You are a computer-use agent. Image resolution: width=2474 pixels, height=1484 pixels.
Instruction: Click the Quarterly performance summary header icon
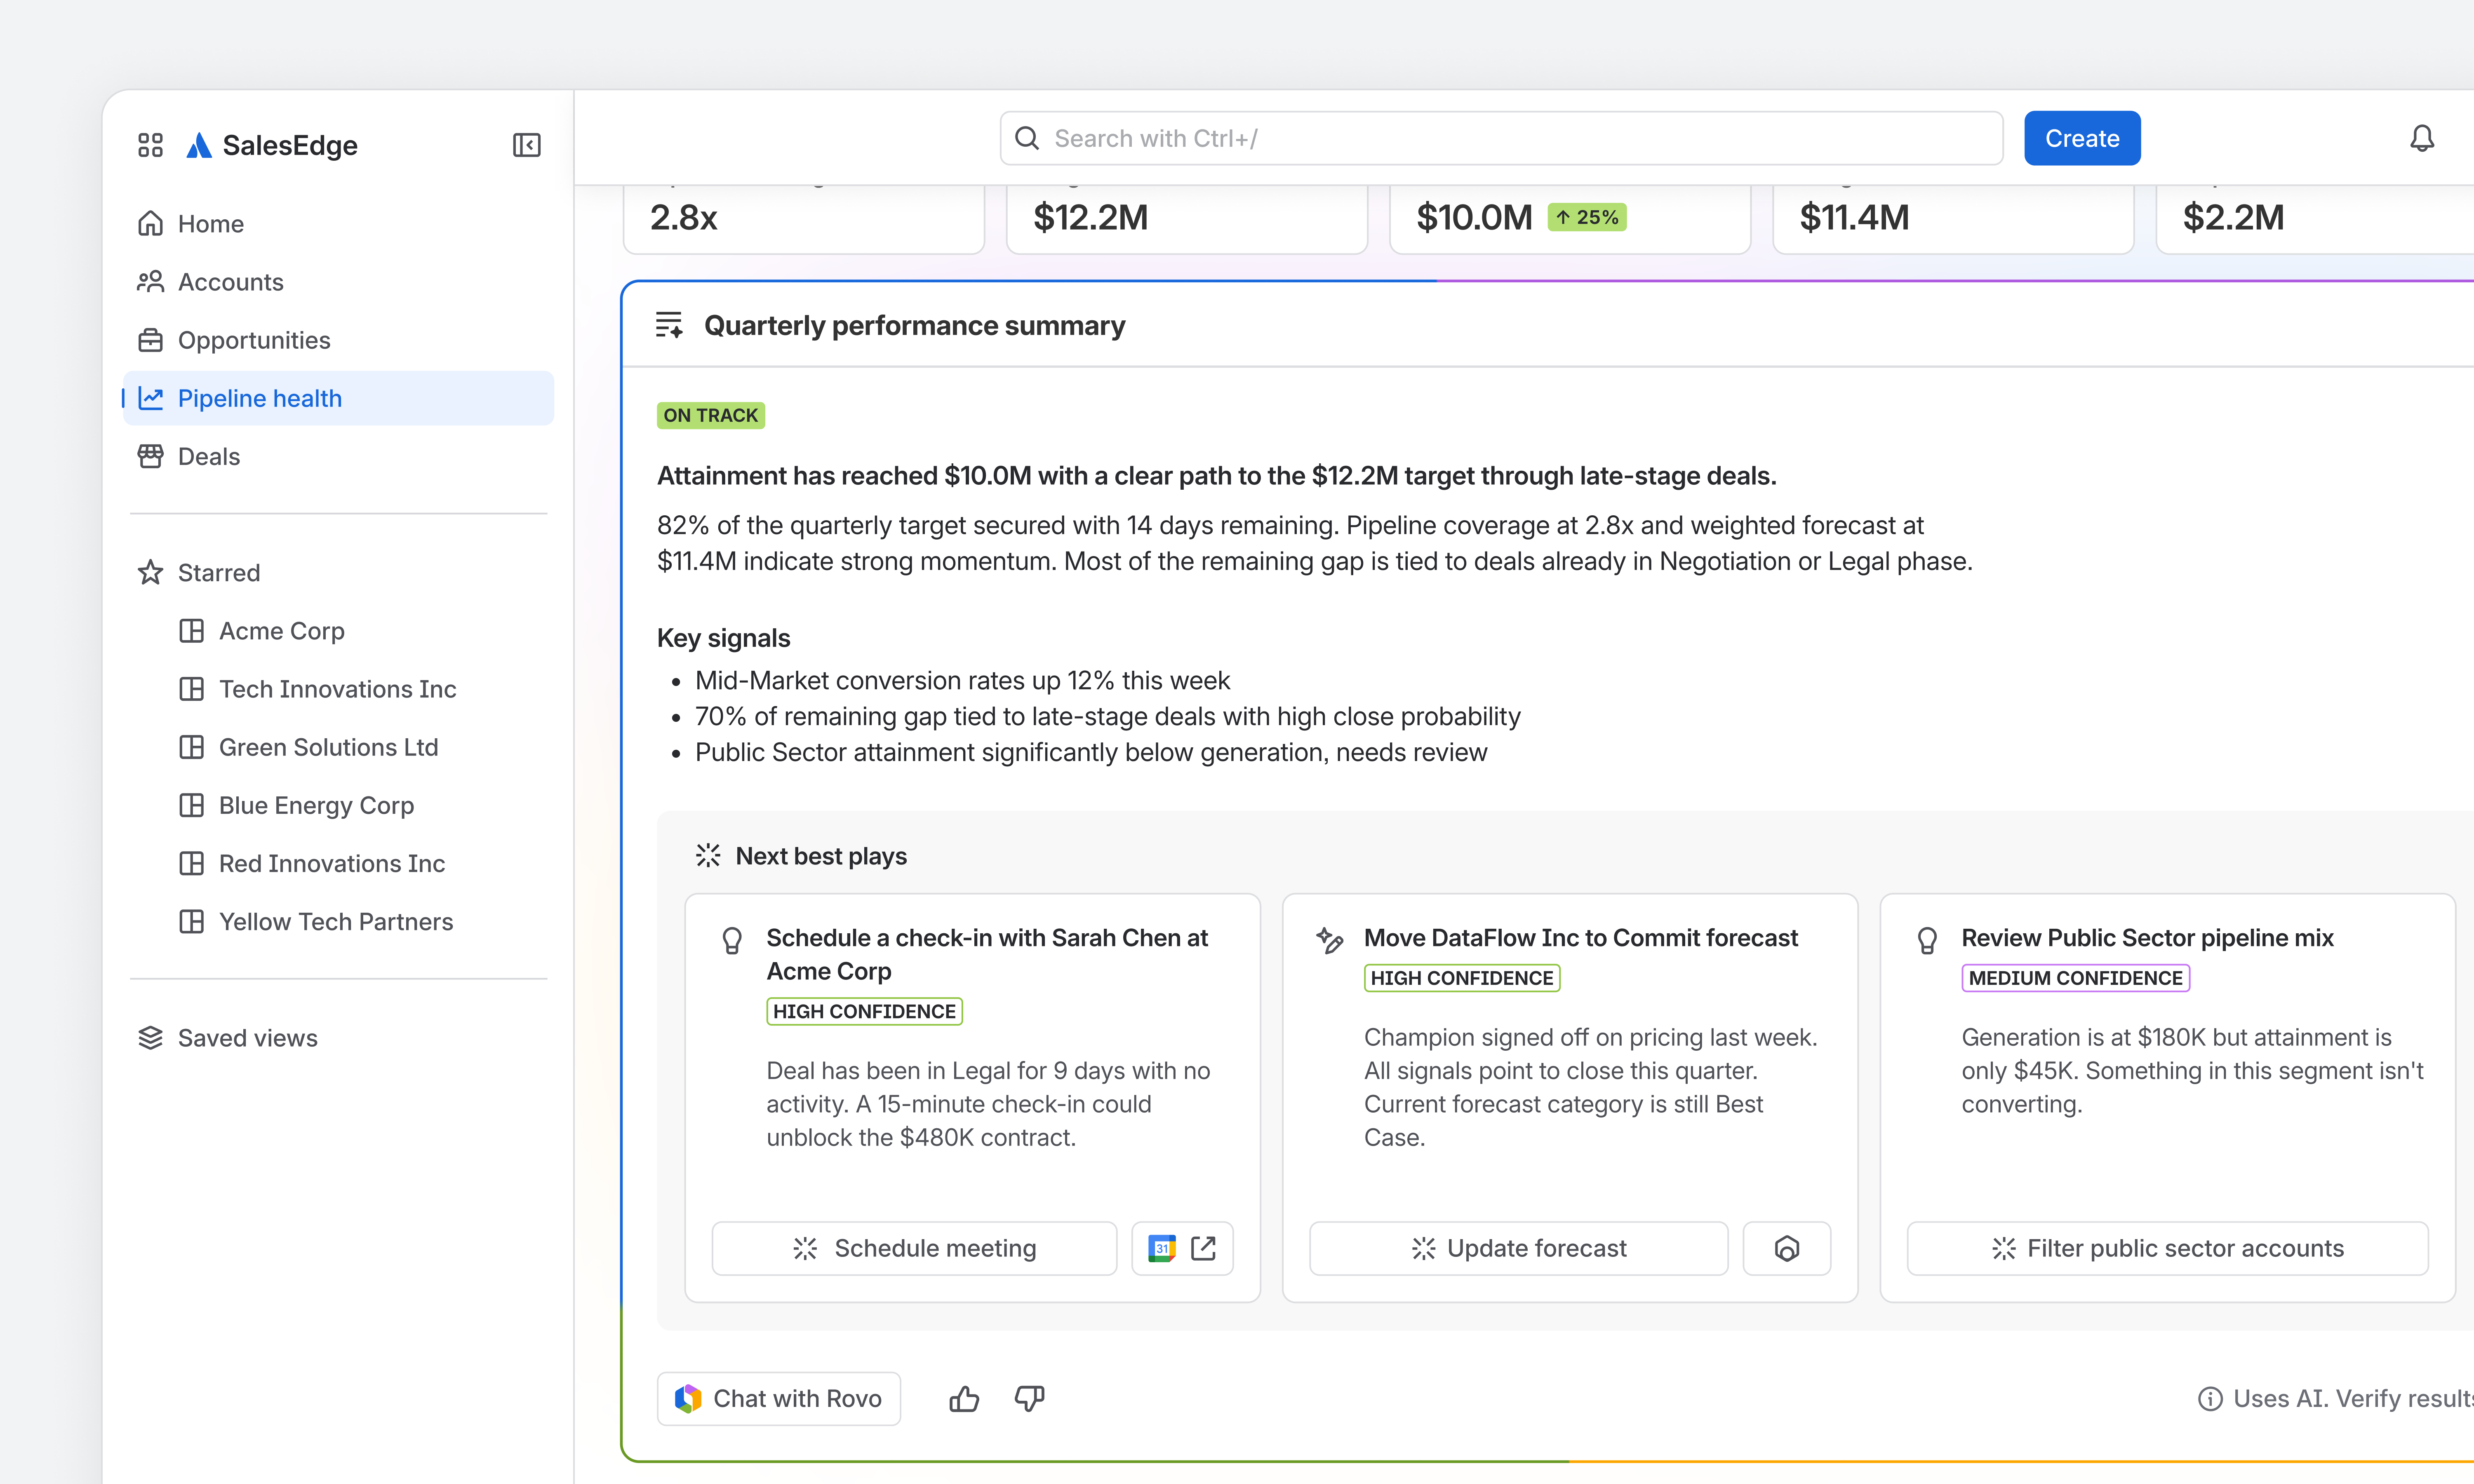click(x=668, y=325)
